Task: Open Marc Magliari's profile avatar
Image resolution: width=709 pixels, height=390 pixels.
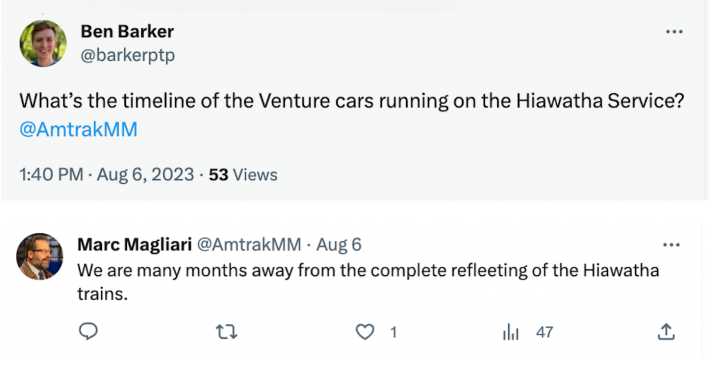Action: [40, 256]
